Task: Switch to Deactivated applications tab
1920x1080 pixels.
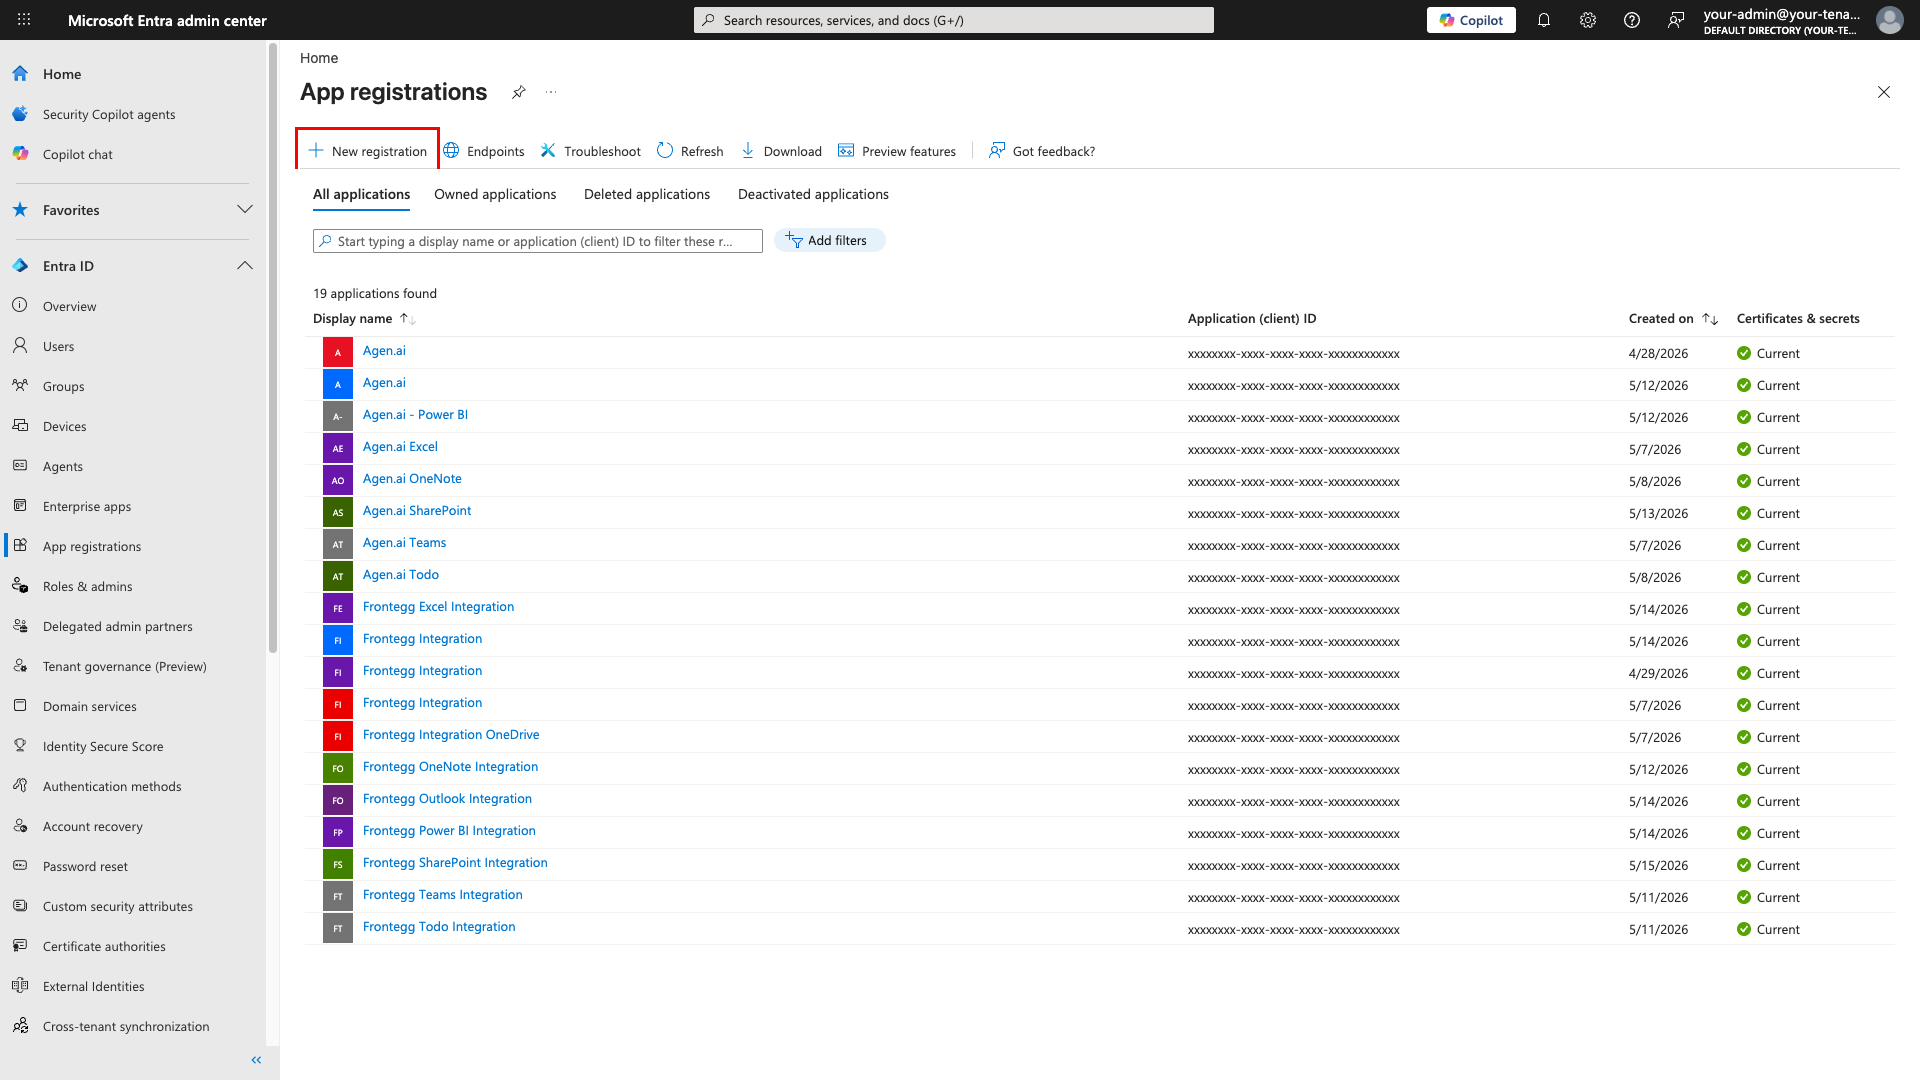Action: tap(813, 195)
